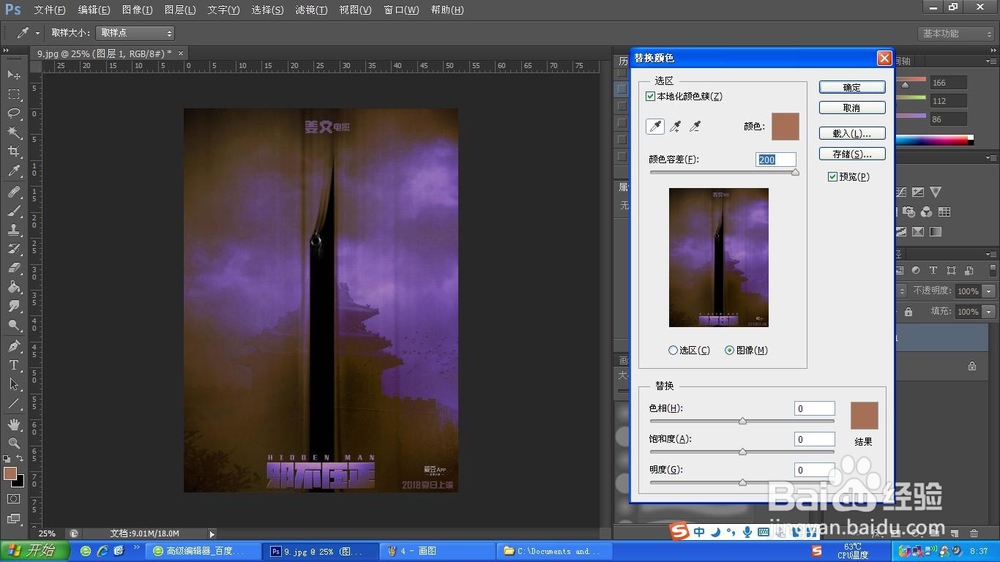Select the Healing Brush tool

[14, 192]
